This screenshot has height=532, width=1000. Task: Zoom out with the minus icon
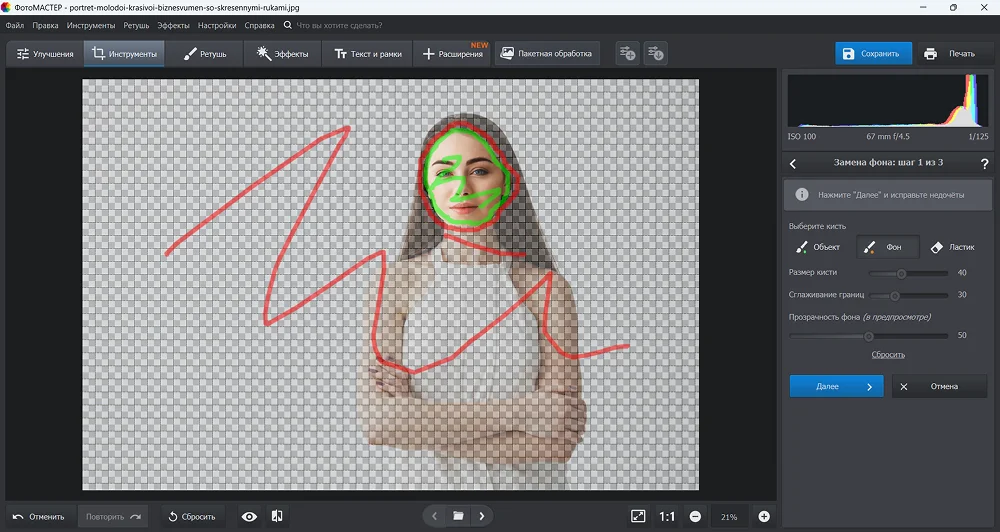tap(695, 516)
